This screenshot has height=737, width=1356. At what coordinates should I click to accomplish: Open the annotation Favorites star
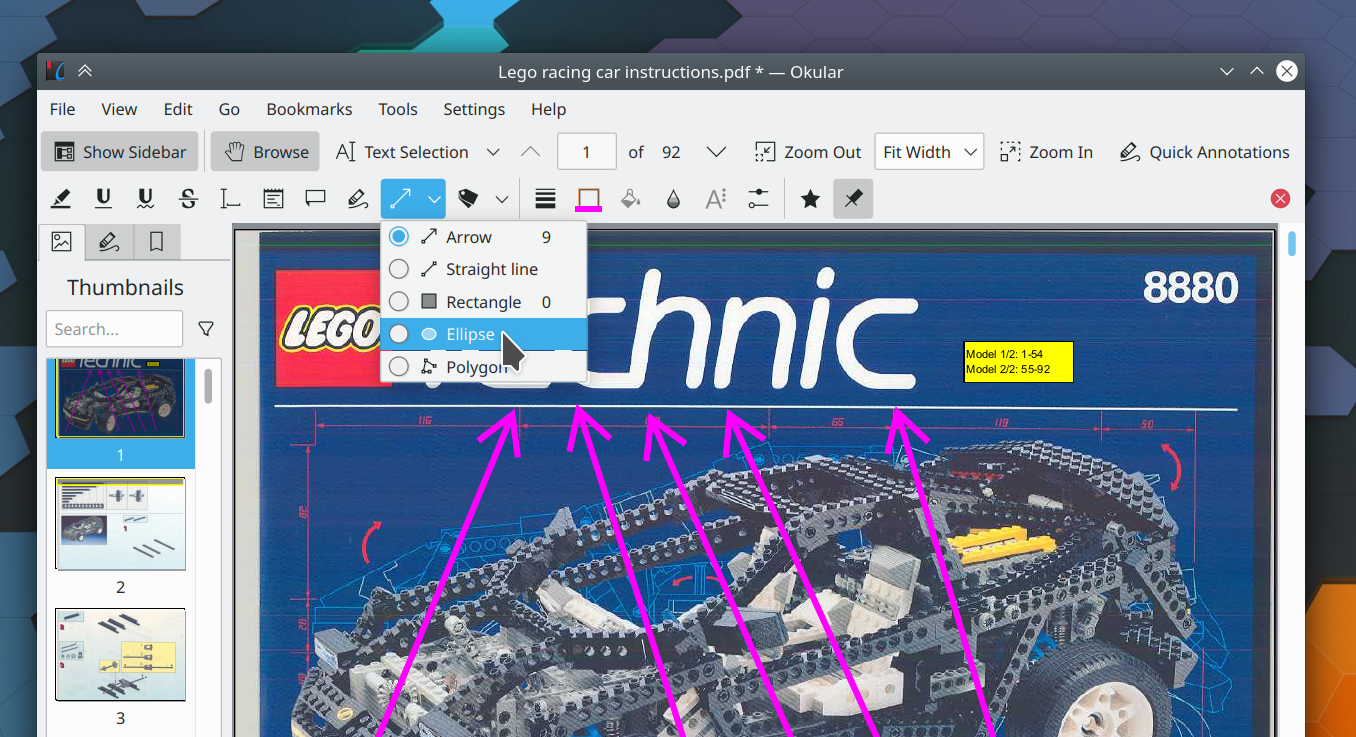809,198
